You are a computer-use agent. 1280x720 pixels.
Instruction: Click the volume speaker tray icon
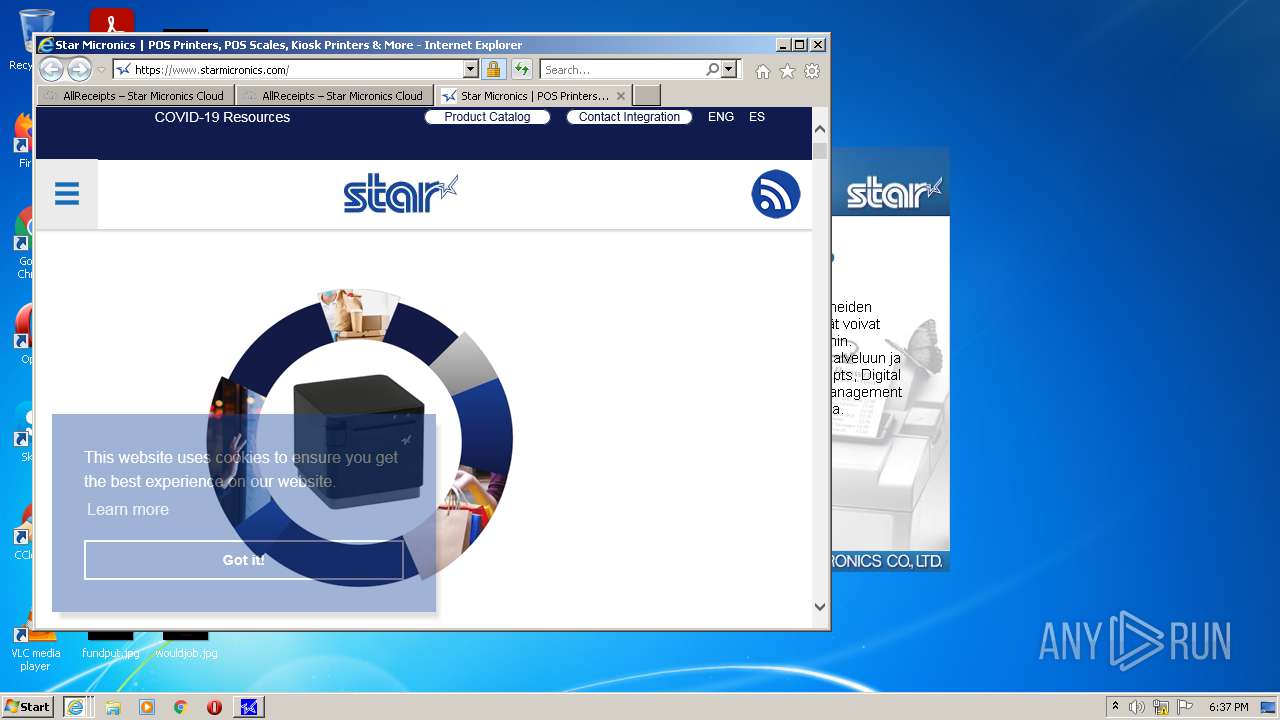[x=1137, y=707]
